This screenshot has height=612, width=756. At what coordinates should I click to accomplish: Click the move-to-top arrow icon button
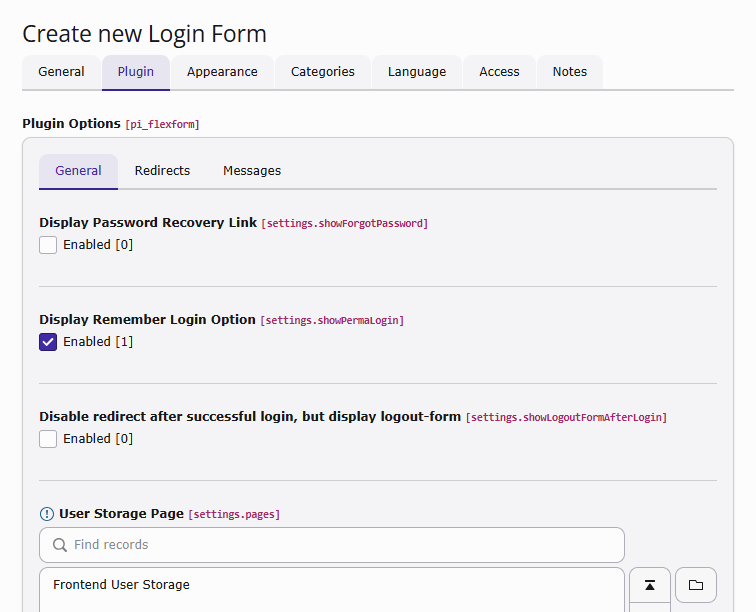(x=649, y=585)
